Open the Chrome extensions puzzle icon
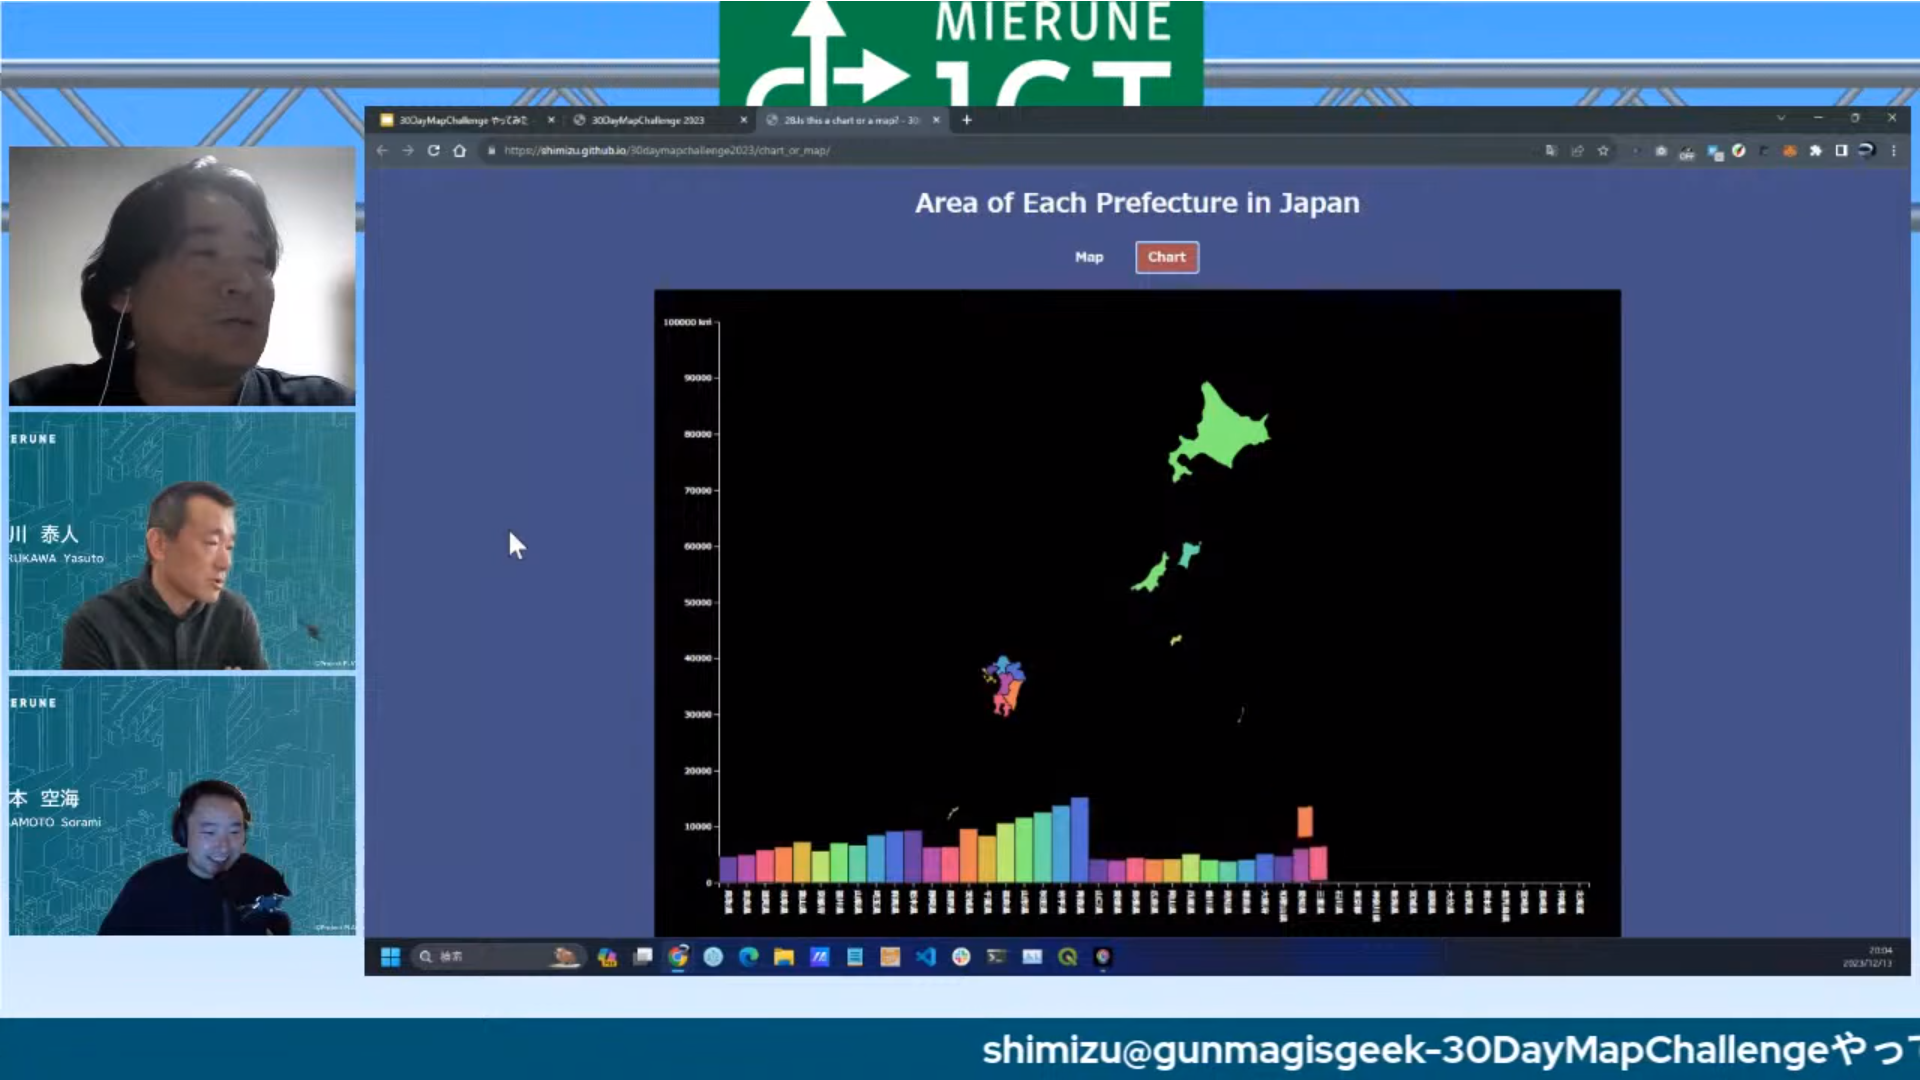The width and height of the screenshot is (1920, 1080). [1816, 151]
